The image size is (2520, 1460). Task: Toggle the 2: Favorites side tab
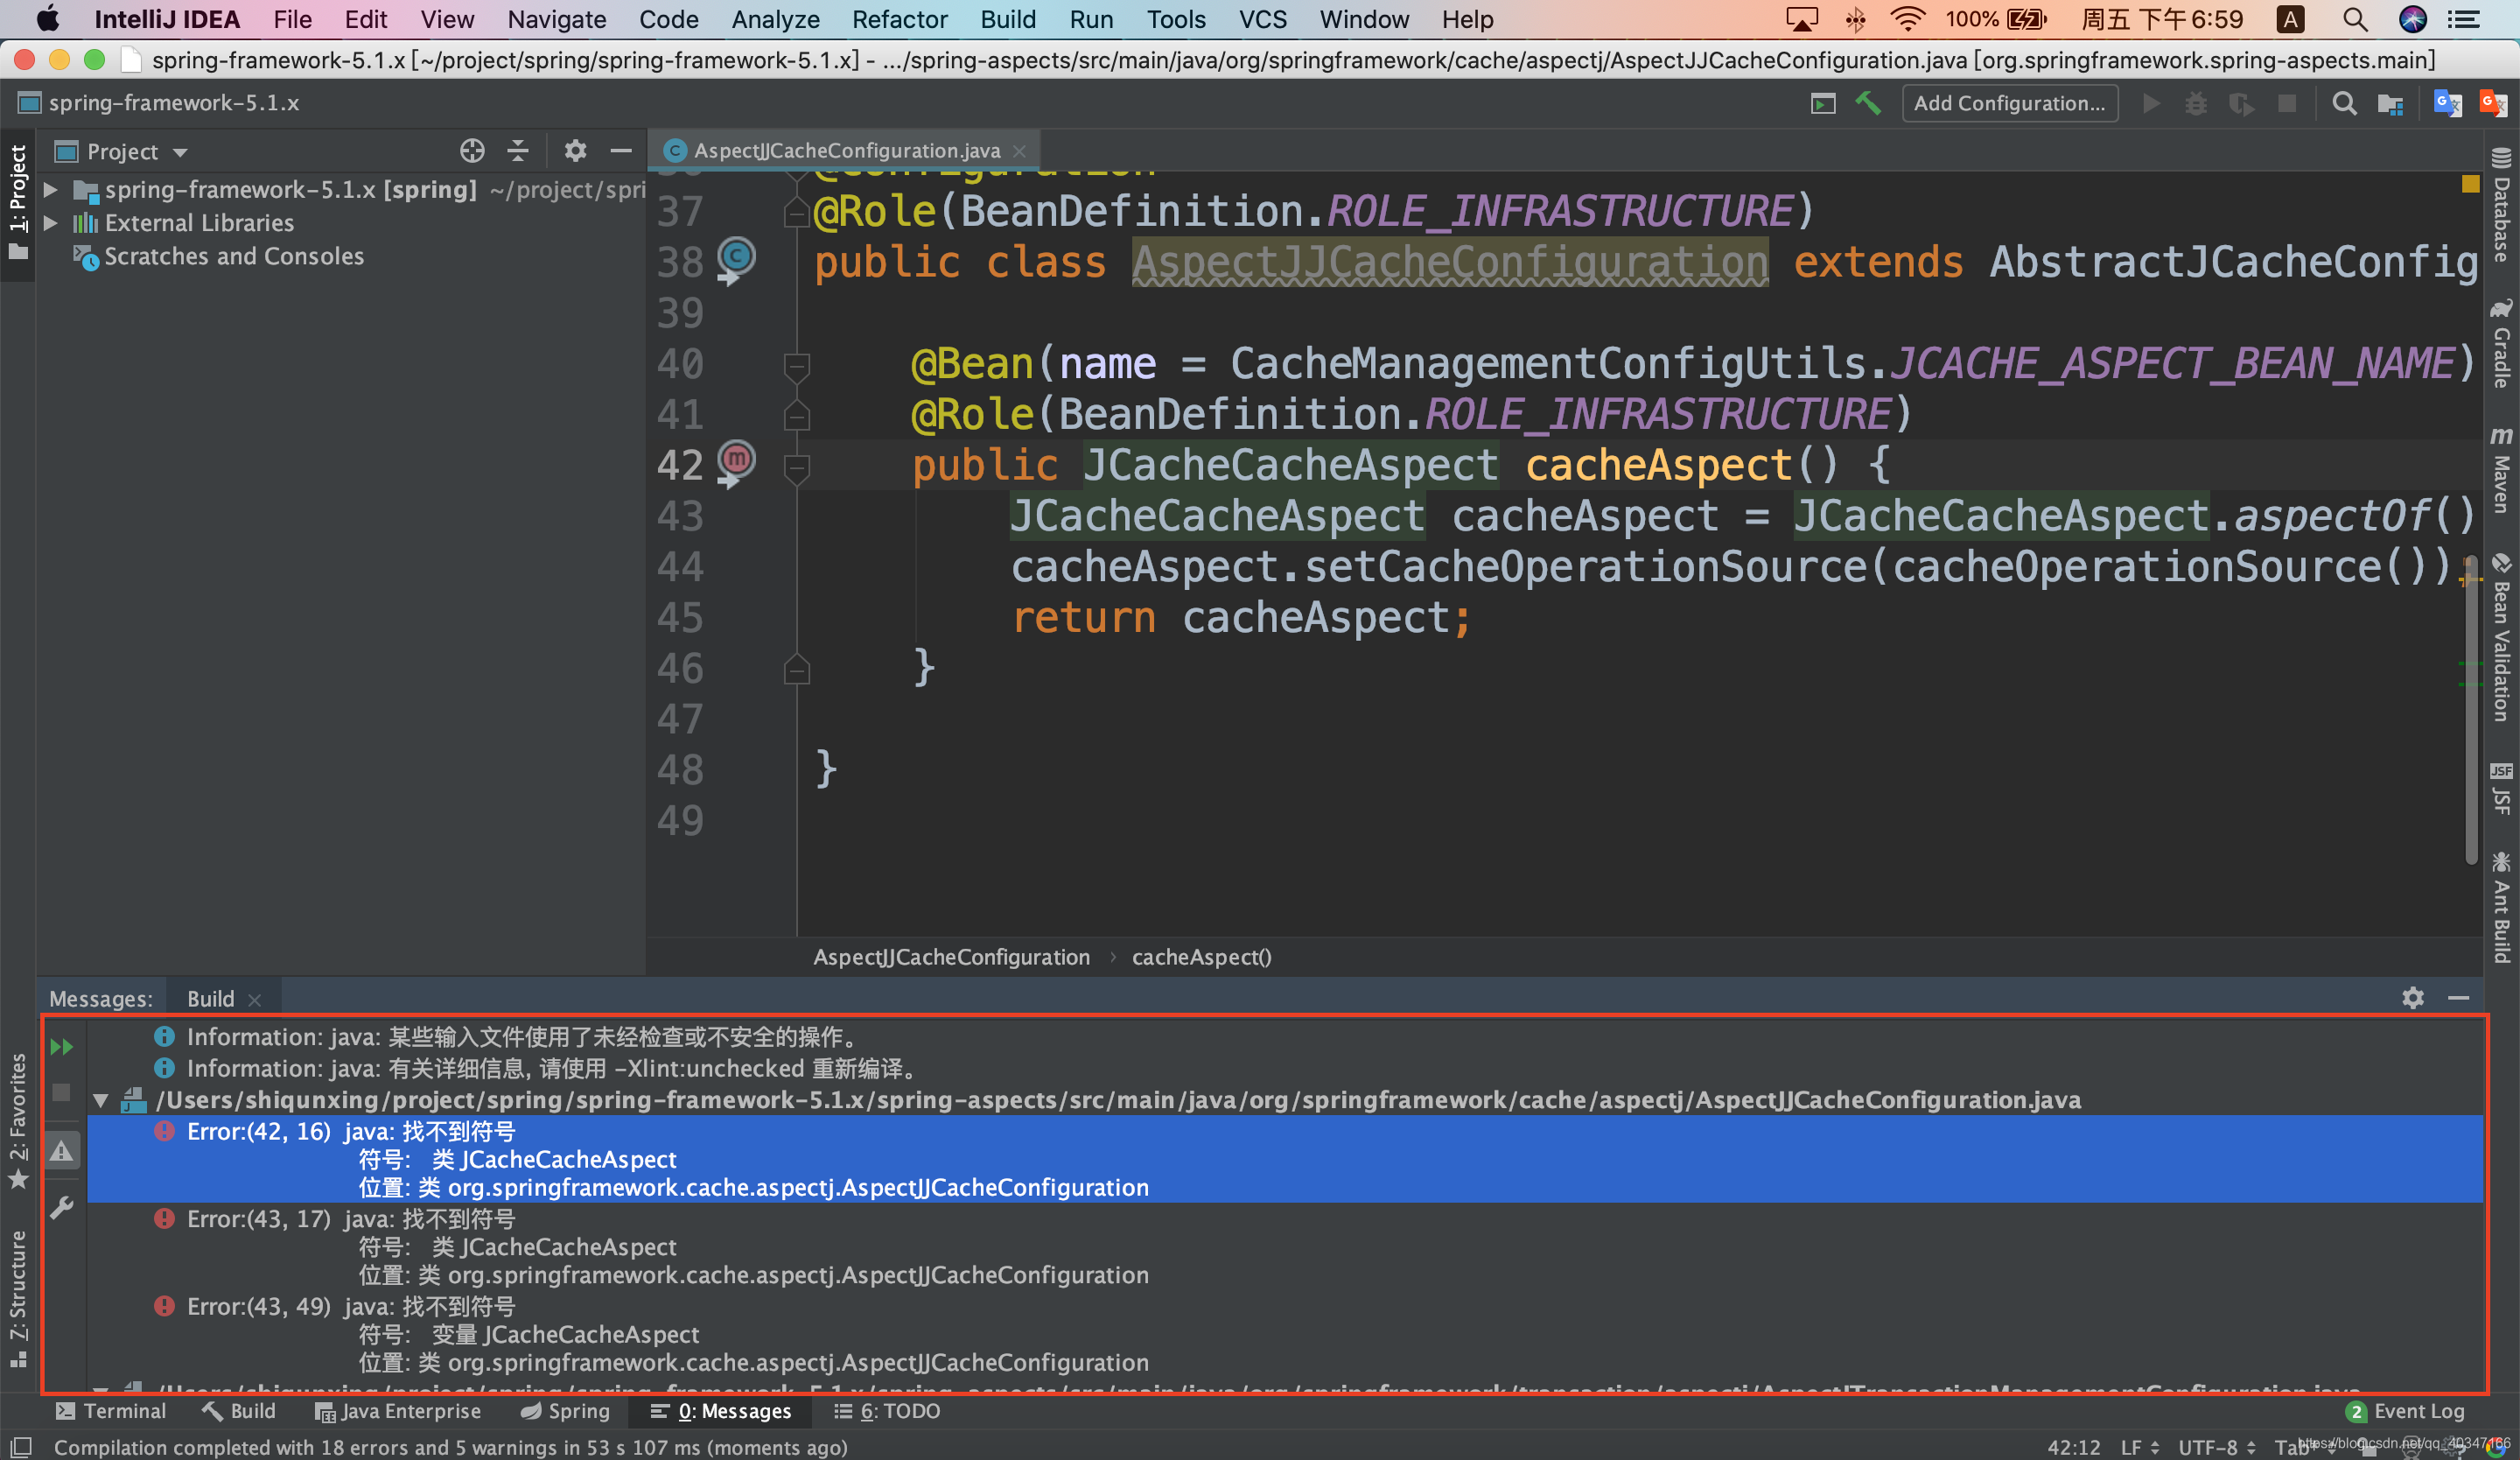coord(18,1121)
